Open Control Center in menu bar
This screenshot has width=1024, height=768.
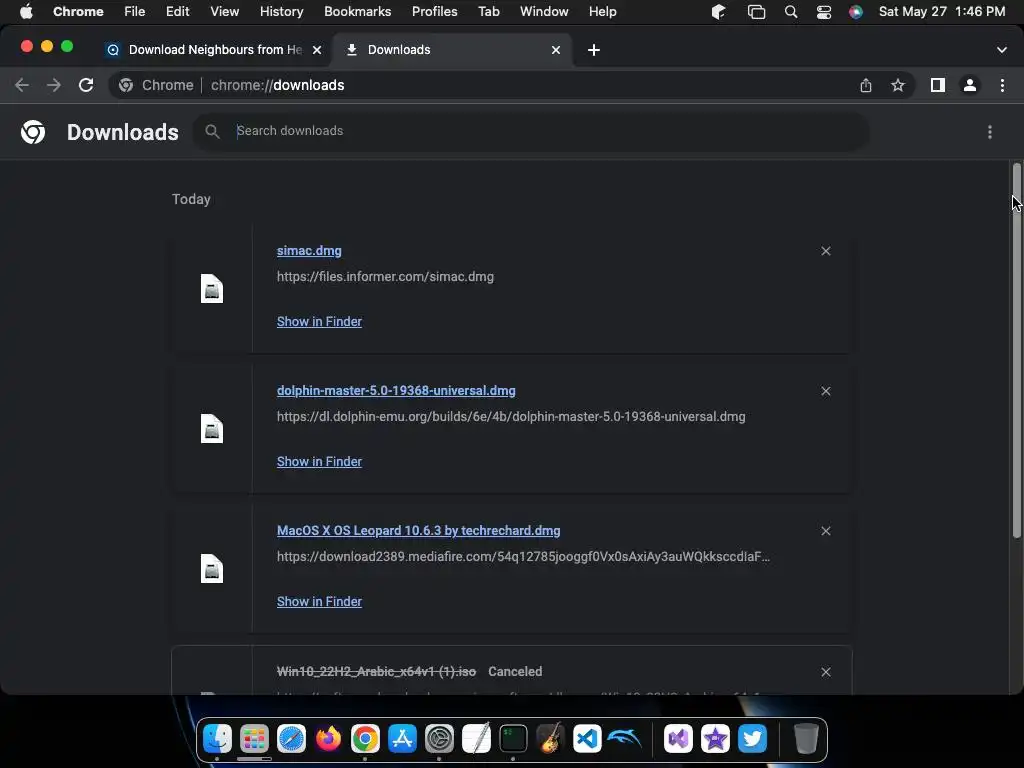824,12
